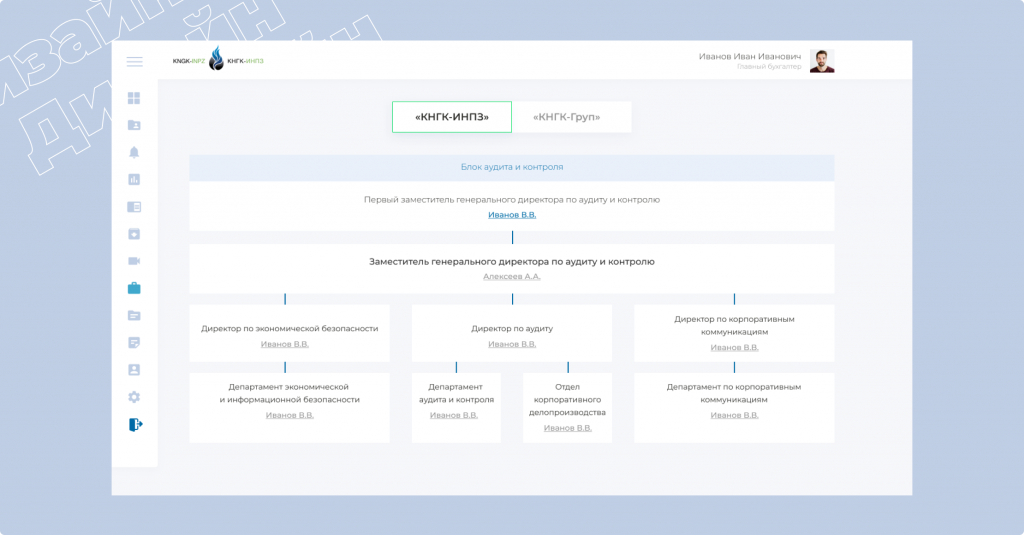This screenshot has height=535, width=1024.
Task: Open the bar chart statistics icon
Action: coord(134,180)
